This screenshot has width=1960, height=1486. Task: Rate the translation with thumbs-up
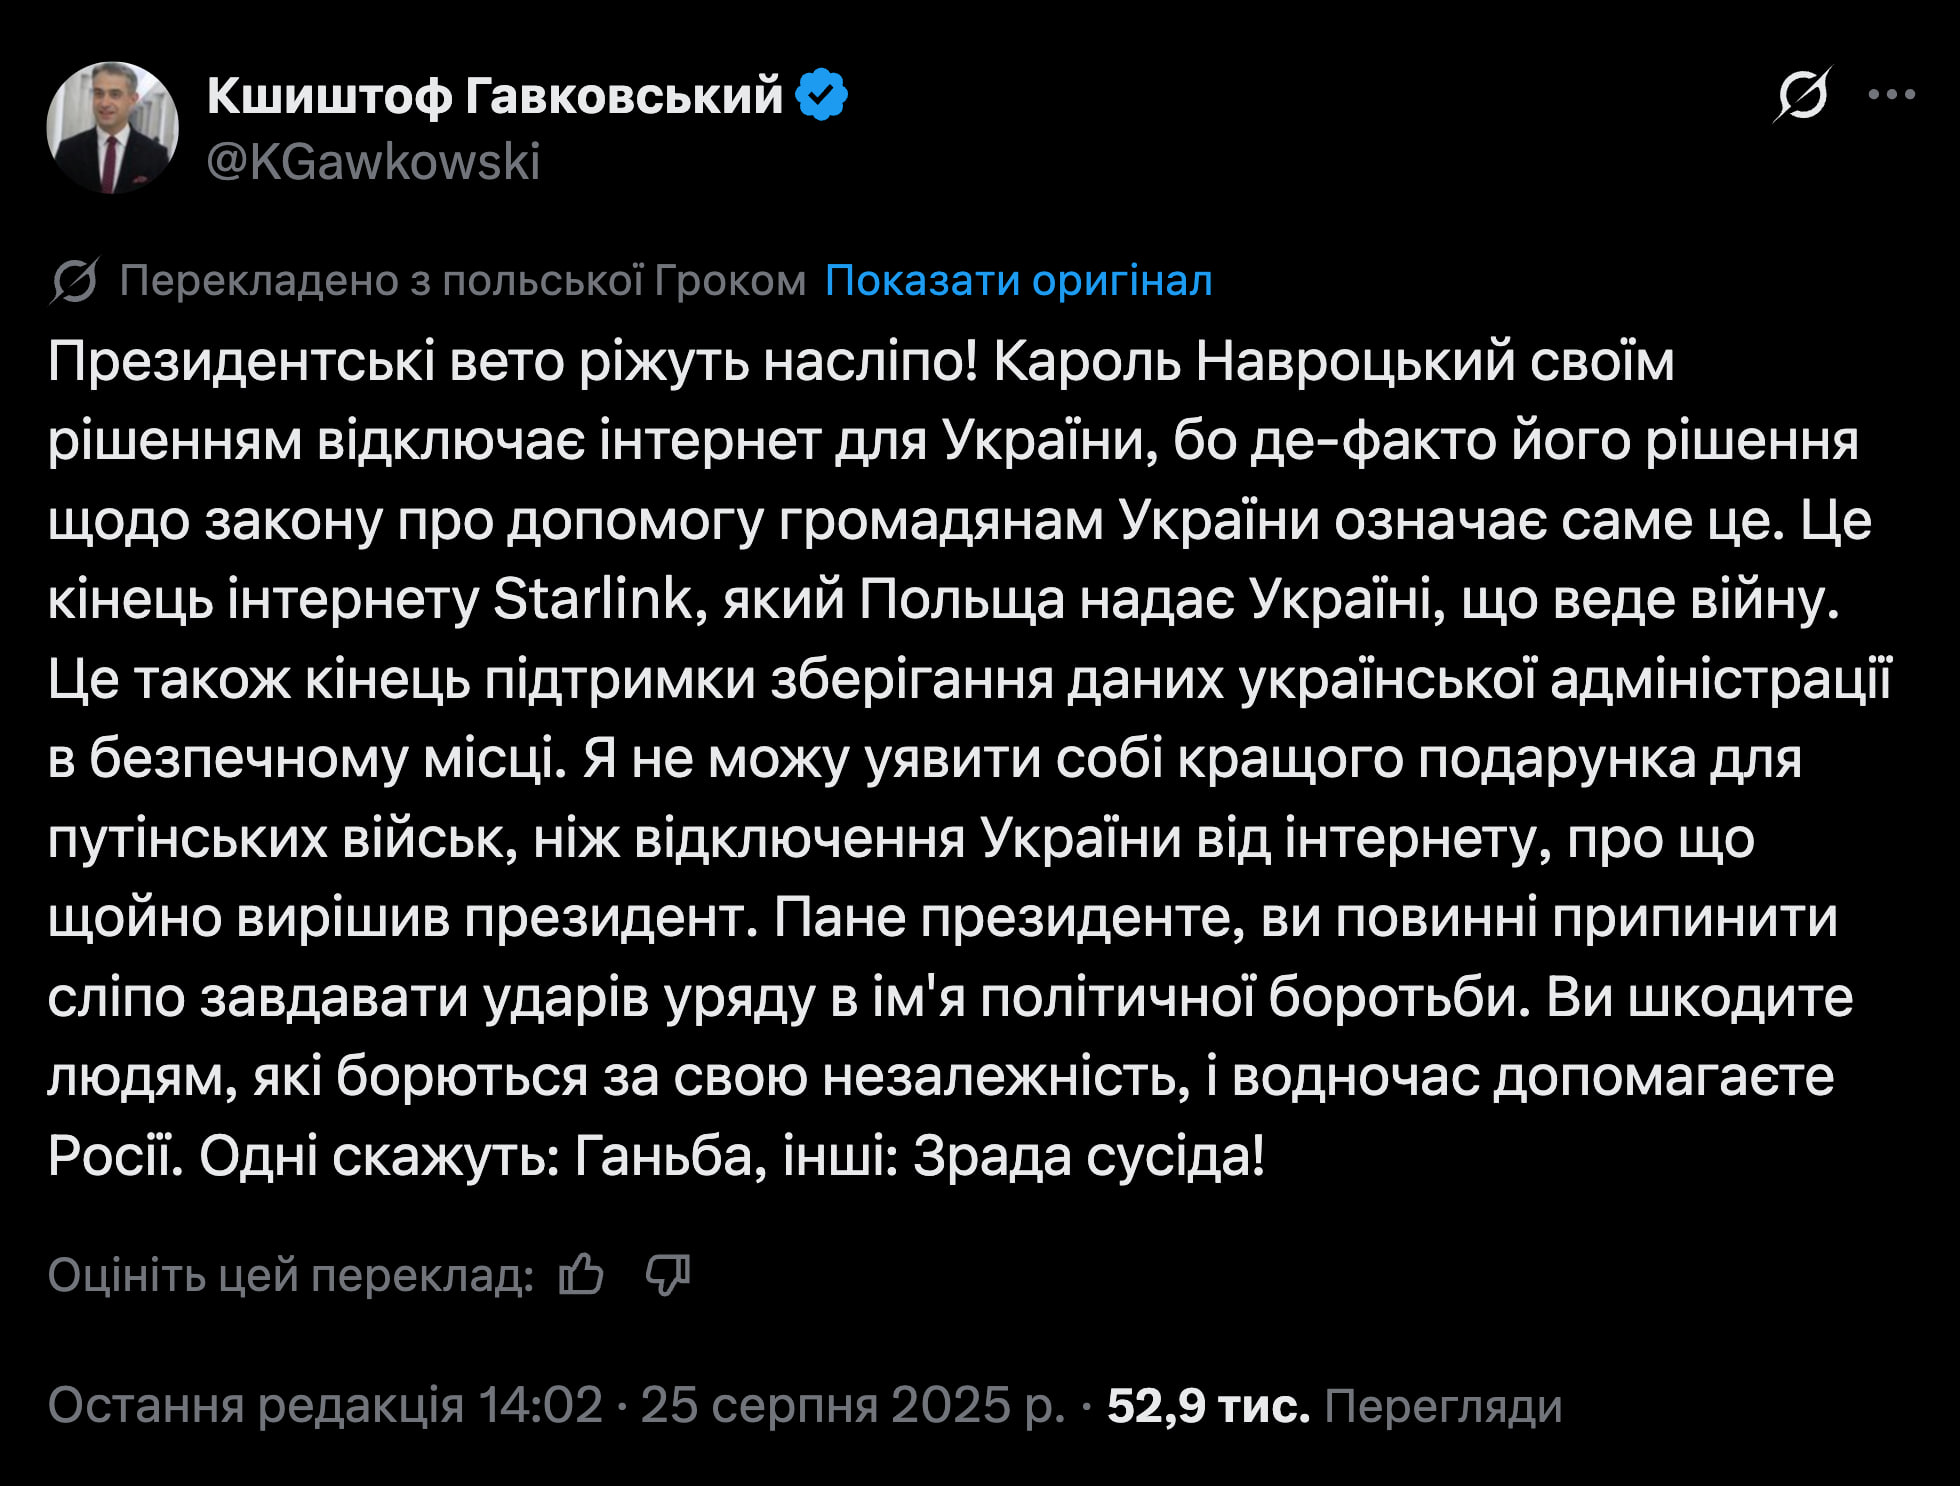581,1275
